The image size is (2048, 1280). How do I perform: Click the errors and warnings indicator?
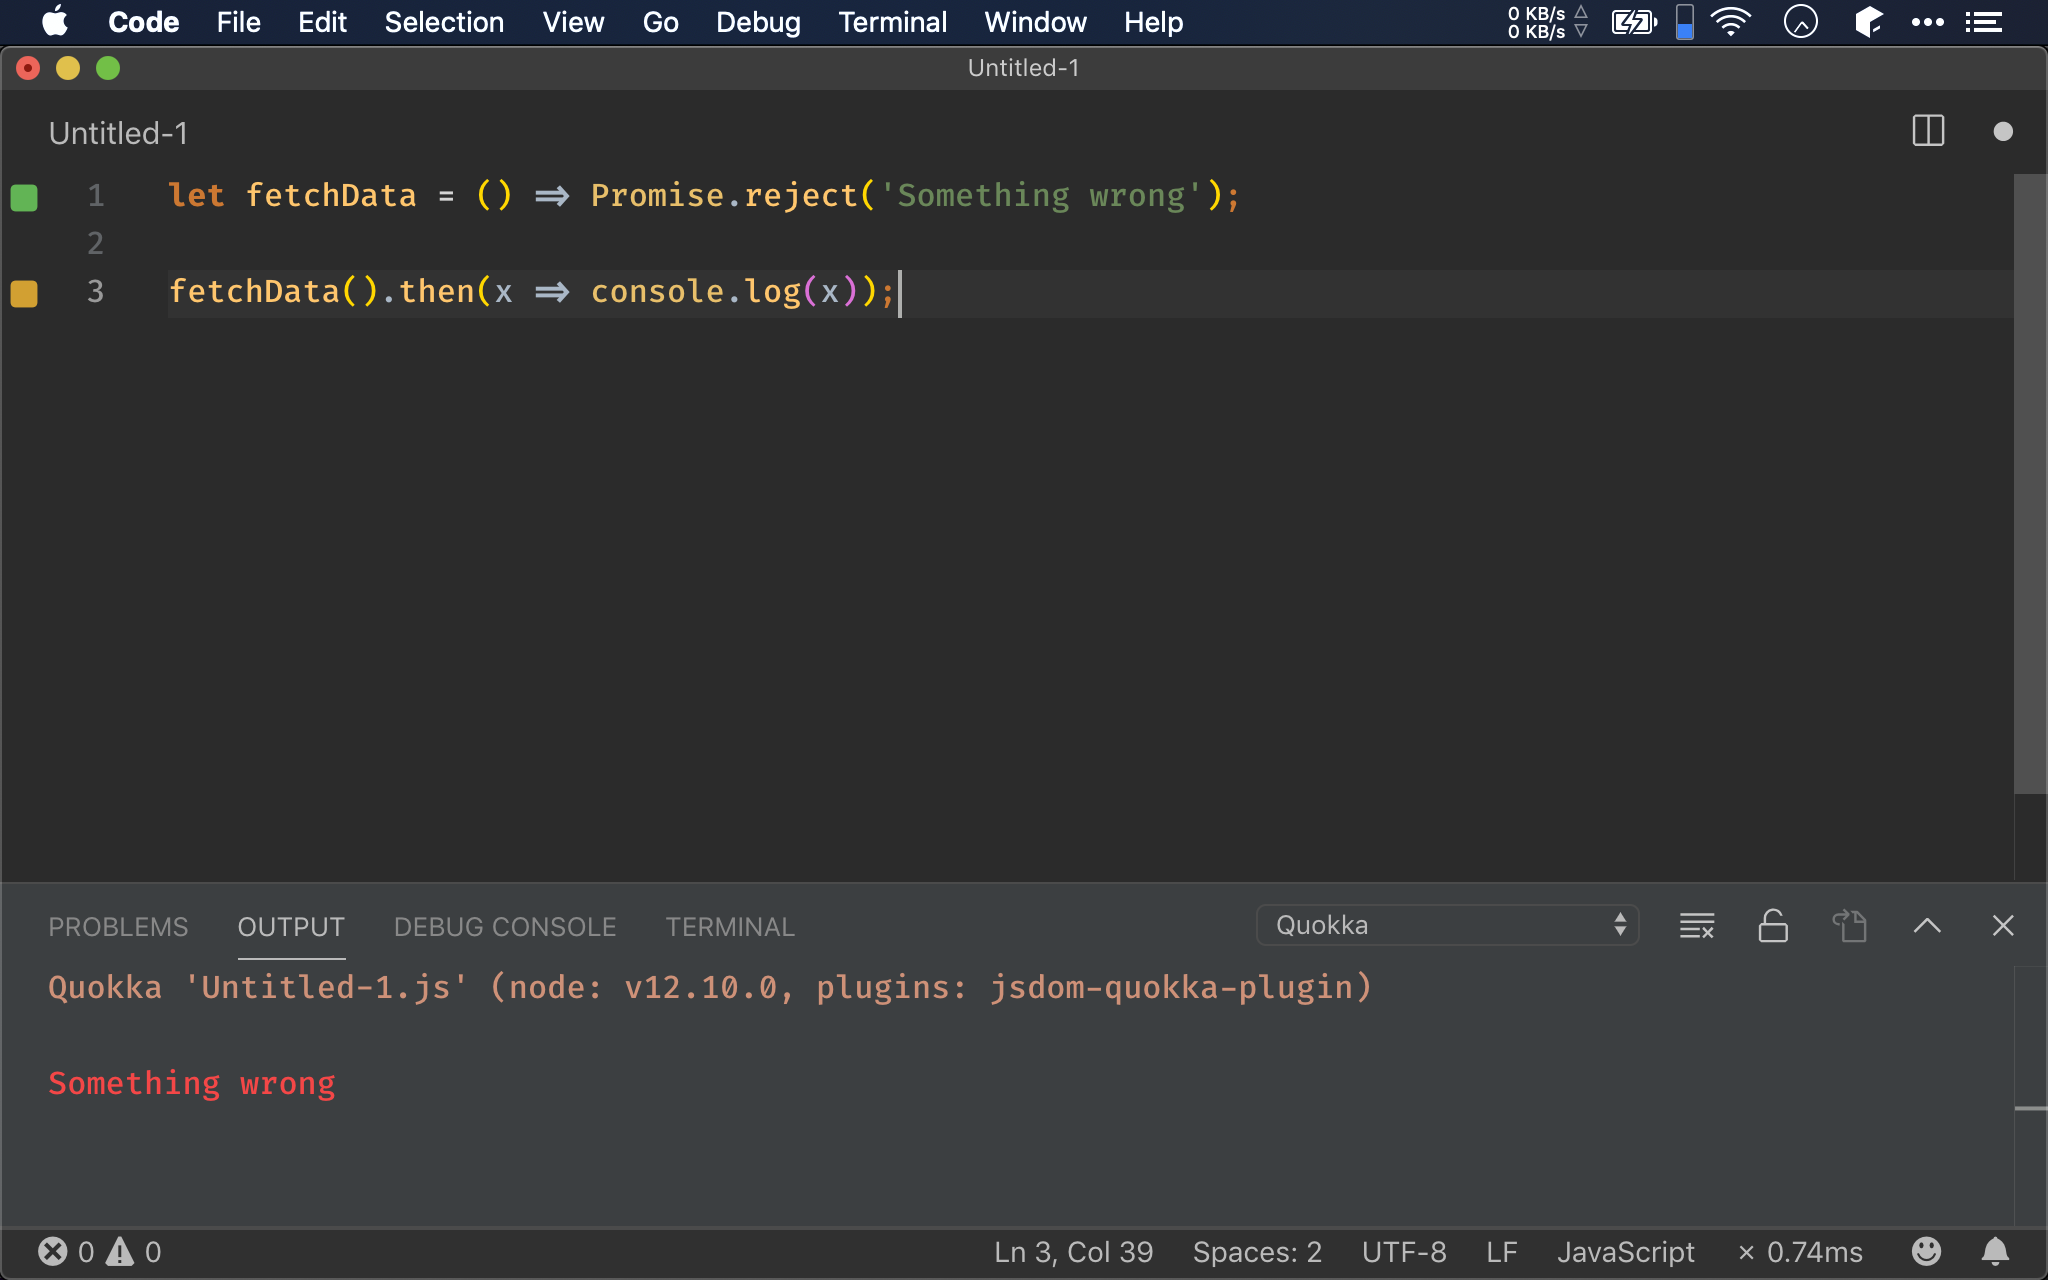click(99, 1251)
